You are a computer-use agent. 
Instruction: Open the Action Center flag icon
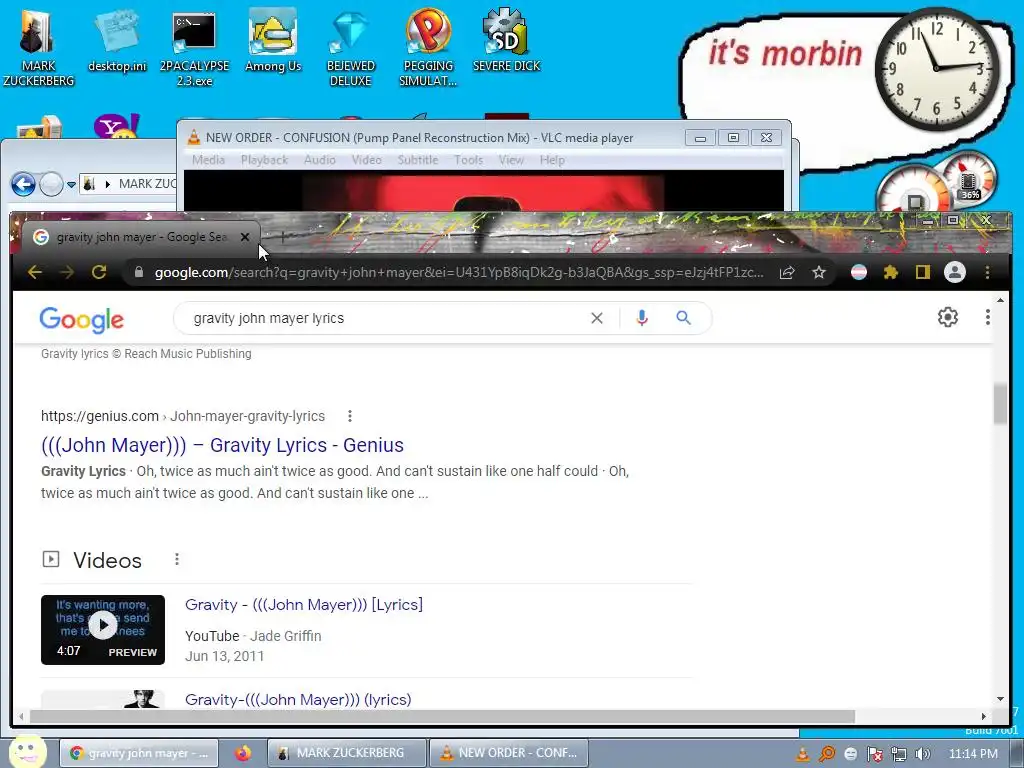874,754
